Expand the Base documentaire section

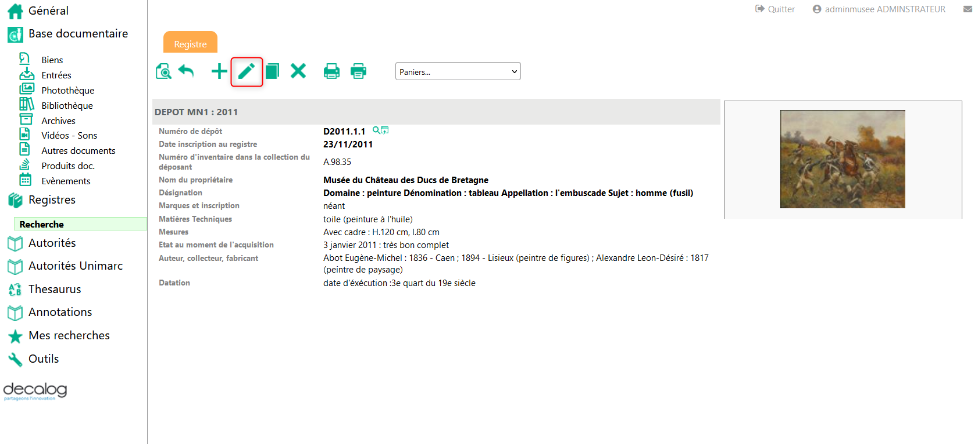[x=77, y=34]
